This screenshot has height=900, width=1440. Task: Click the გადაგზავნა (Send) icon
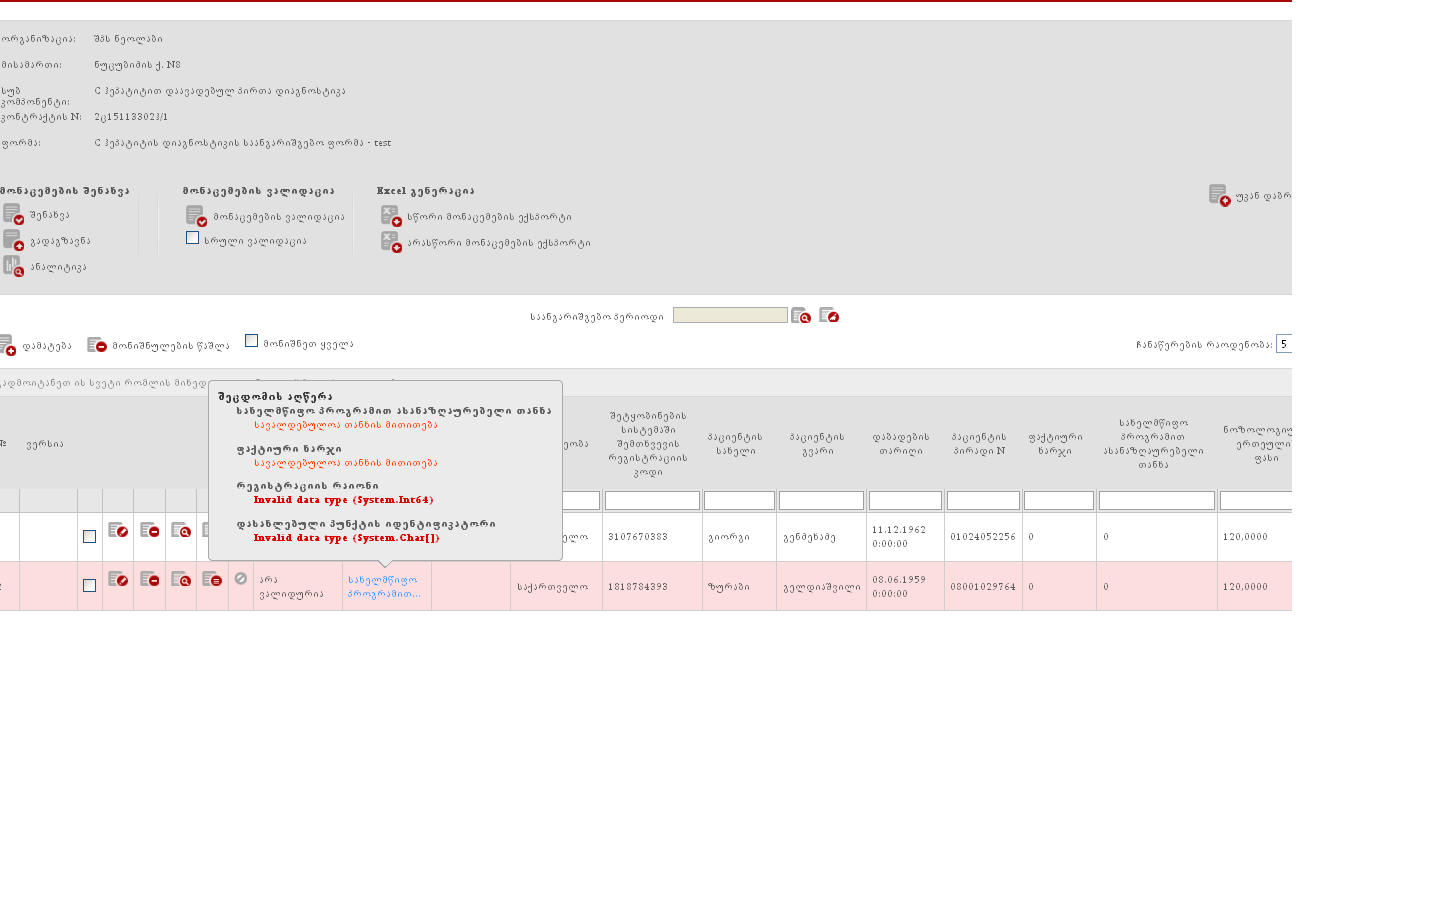pyautogui.click(x=13, y=240)
